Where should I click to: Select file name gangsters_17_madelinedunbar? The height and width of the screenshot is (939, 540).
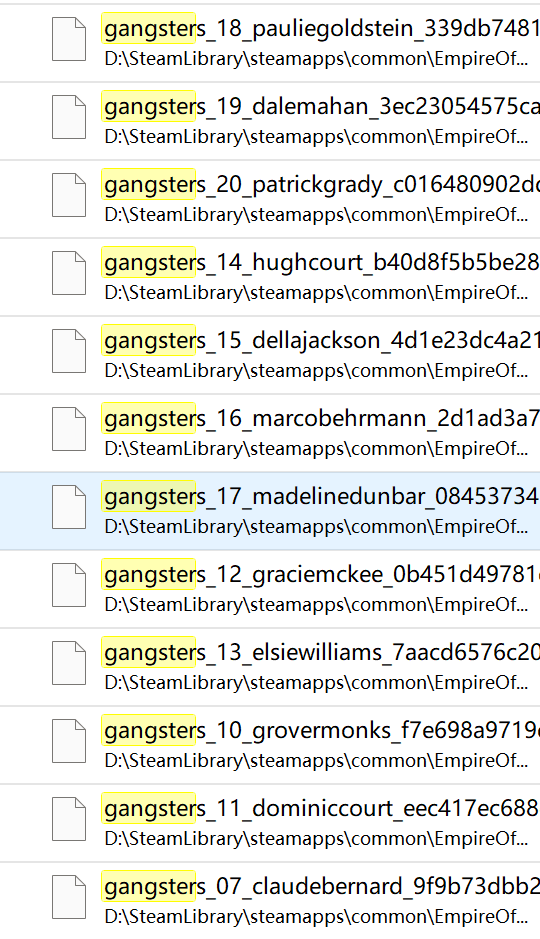coord(321,496)
